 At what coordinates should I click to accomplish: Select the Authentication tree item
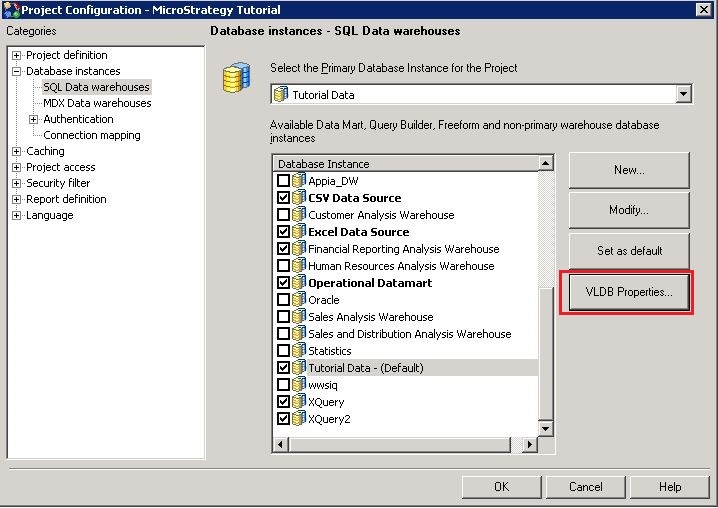pyautogui.click(x=78, y=119)
